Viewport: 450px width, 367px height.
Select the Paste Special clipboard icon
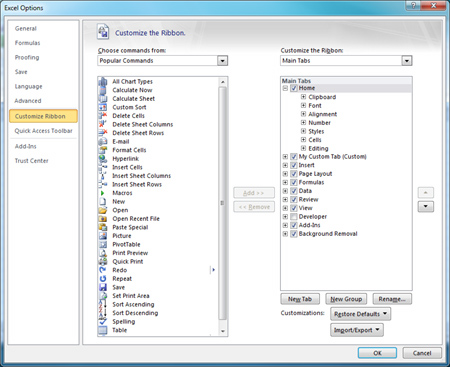[103, 227]
